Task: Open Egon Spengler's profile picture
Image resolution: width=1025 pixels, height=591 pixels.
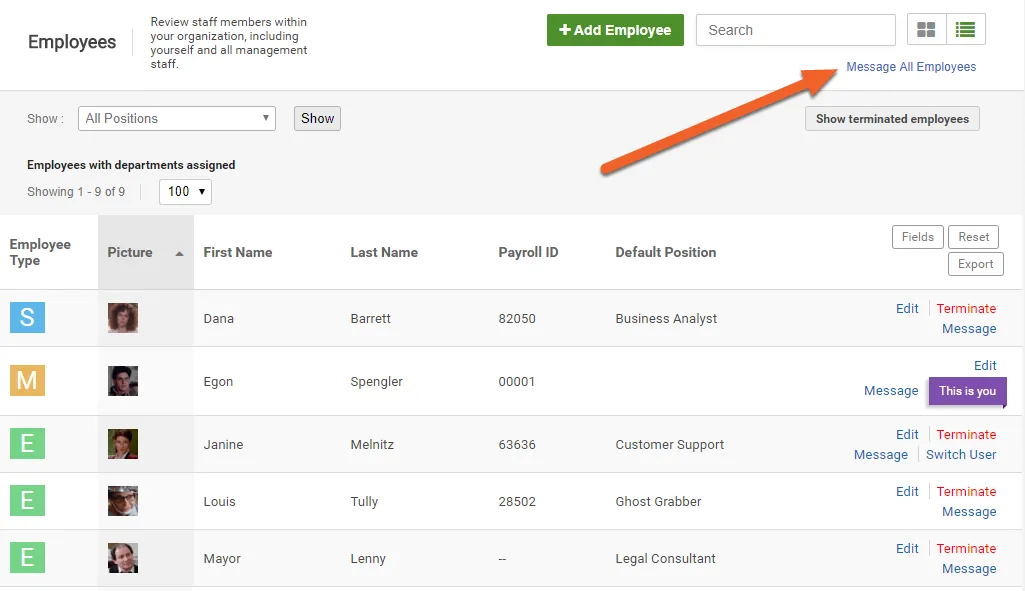Action: click(x=123, y=381)
